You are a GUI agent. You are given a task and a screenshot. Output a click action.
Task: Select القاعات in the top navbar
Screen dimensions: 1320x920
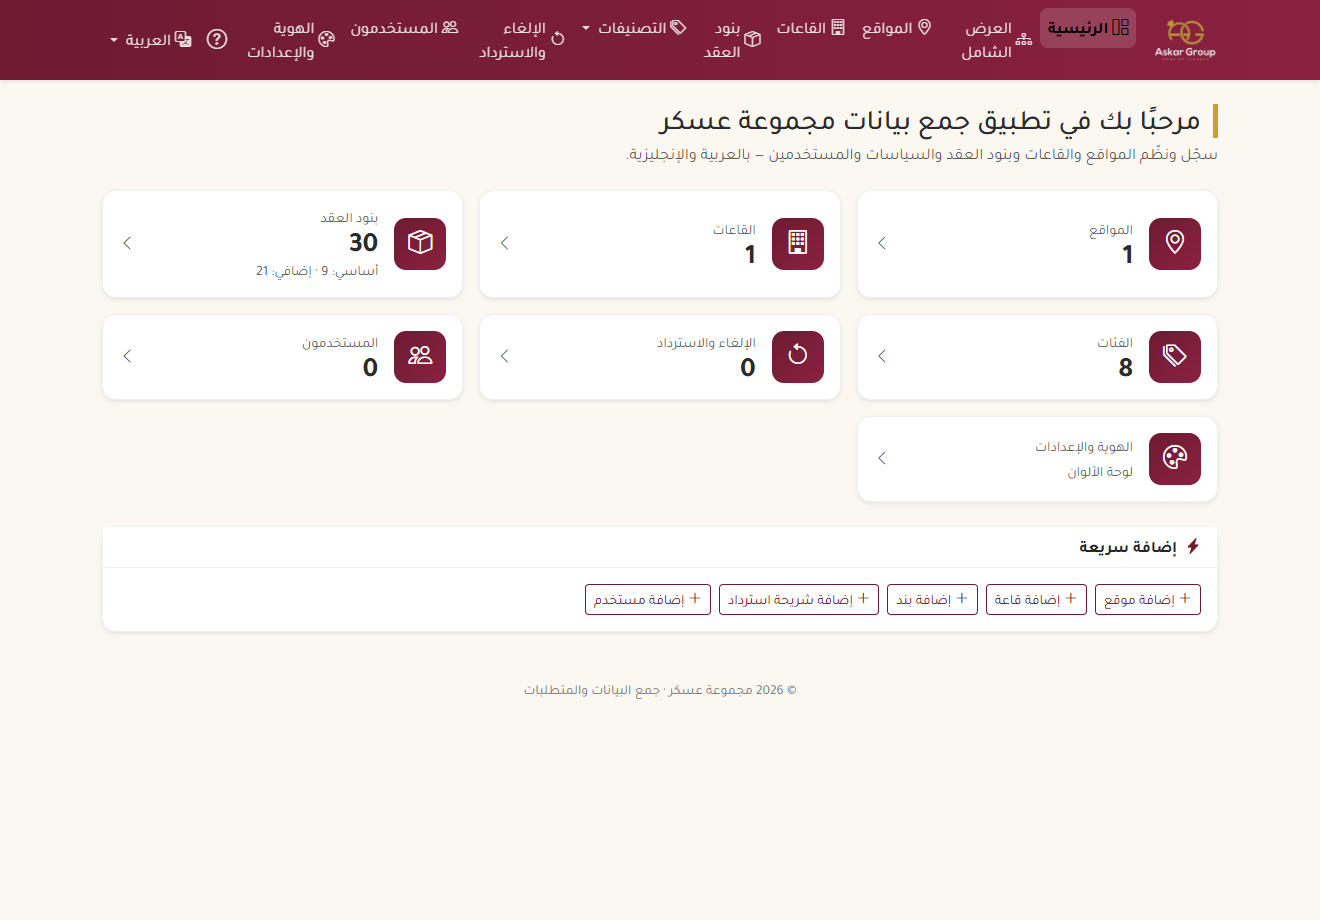click(x=811, y=28)
